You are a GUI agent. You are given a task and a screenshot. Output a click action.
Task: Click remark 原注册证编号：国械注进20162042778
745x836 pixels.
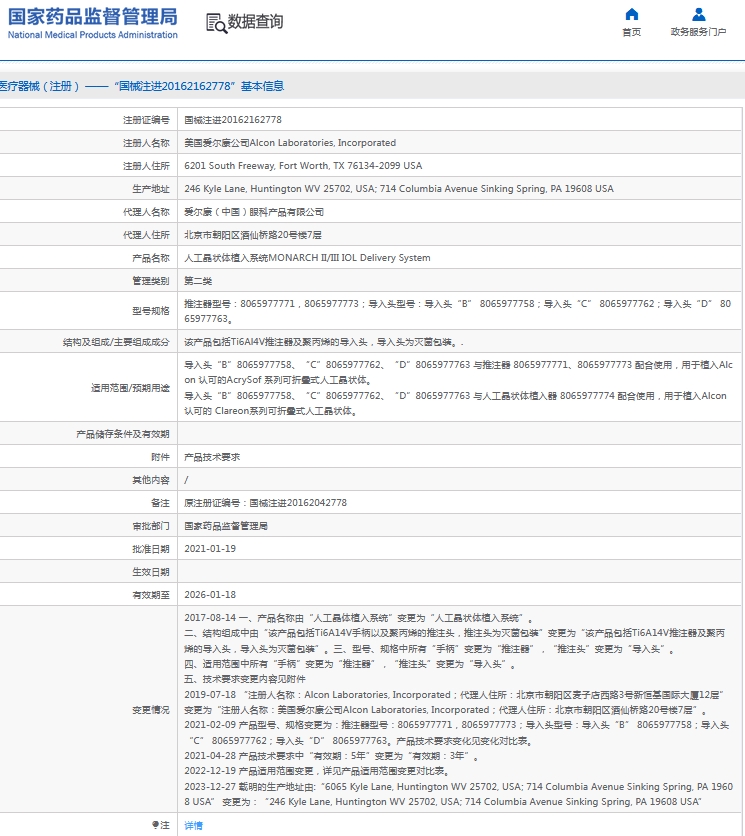coord(266,503)
